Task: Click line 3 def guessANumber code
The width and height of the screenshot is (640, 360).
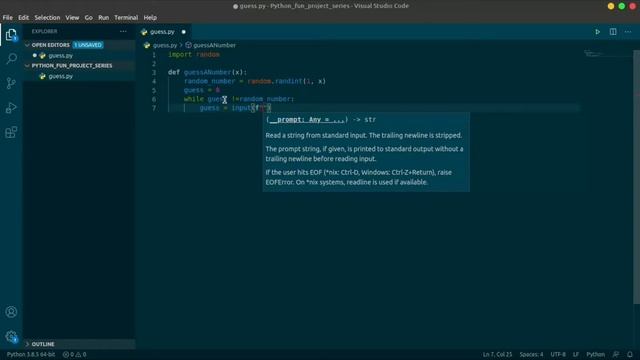Action: coord(207,72)
